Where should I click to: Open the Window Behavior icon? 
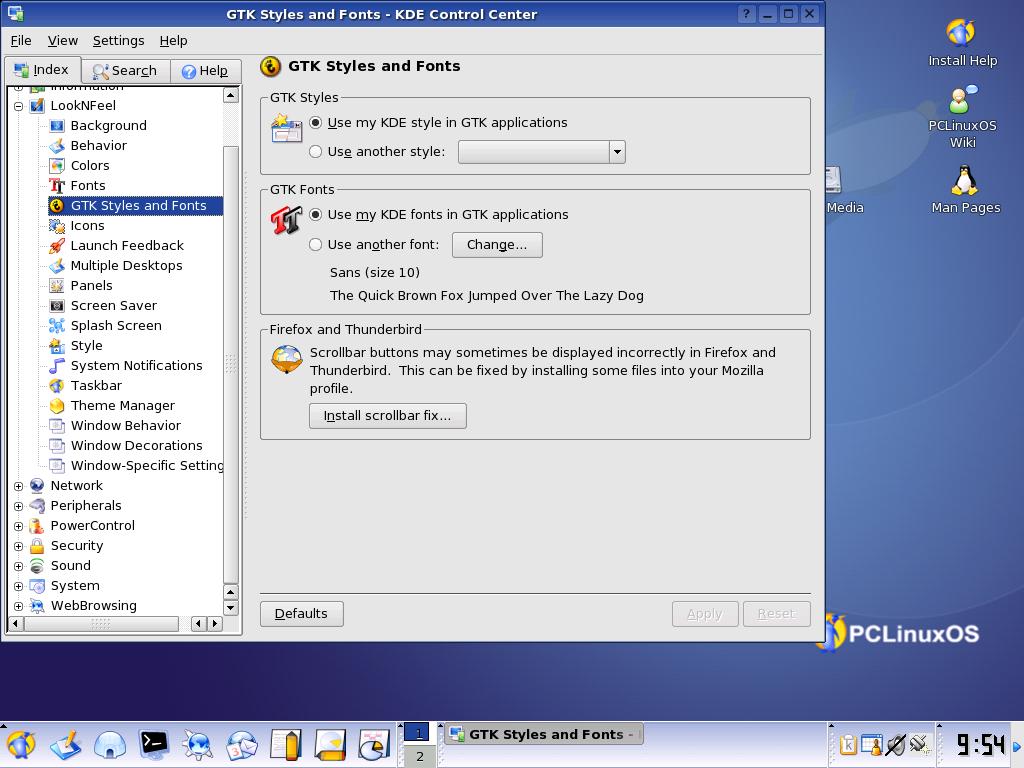tap(57, 426)
